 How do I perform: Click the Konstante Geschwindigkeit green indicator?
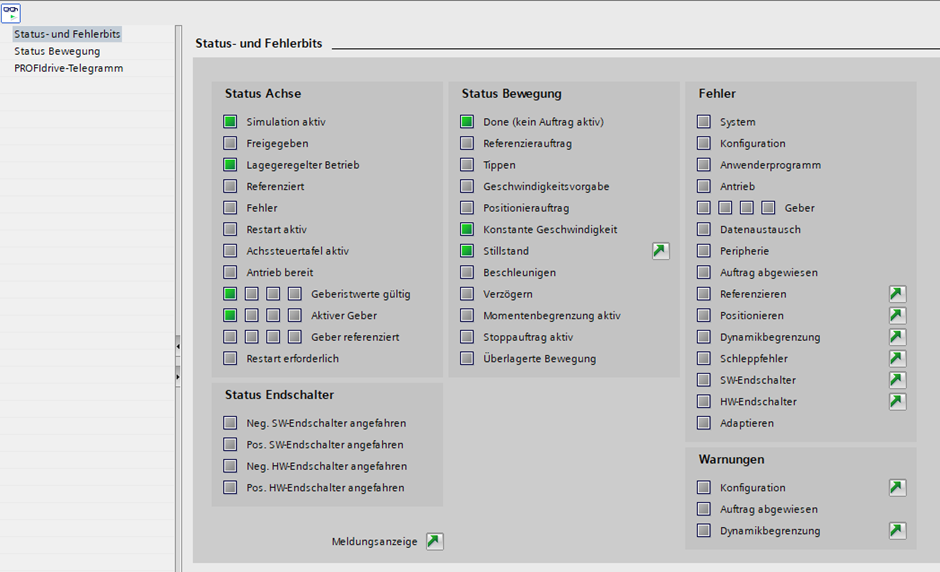[467, 230]
